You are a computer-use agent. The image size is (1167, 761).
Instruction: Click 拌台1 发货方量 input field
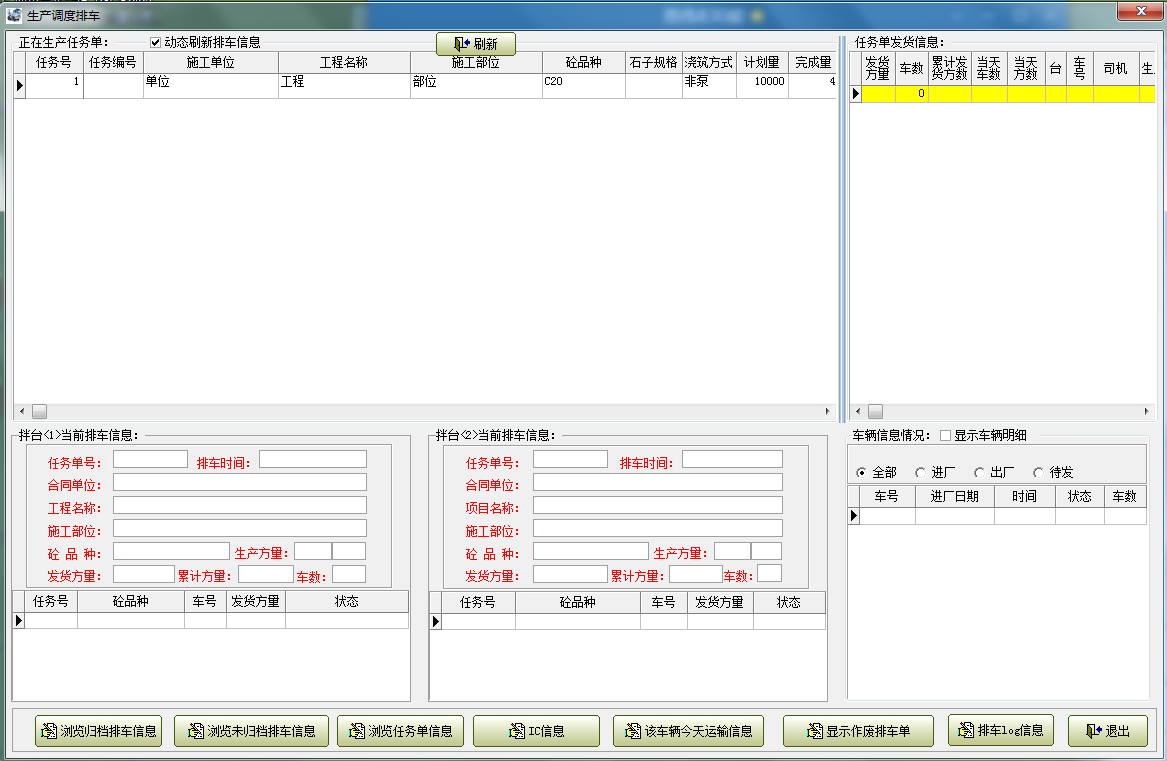click(x=144, y=574)
